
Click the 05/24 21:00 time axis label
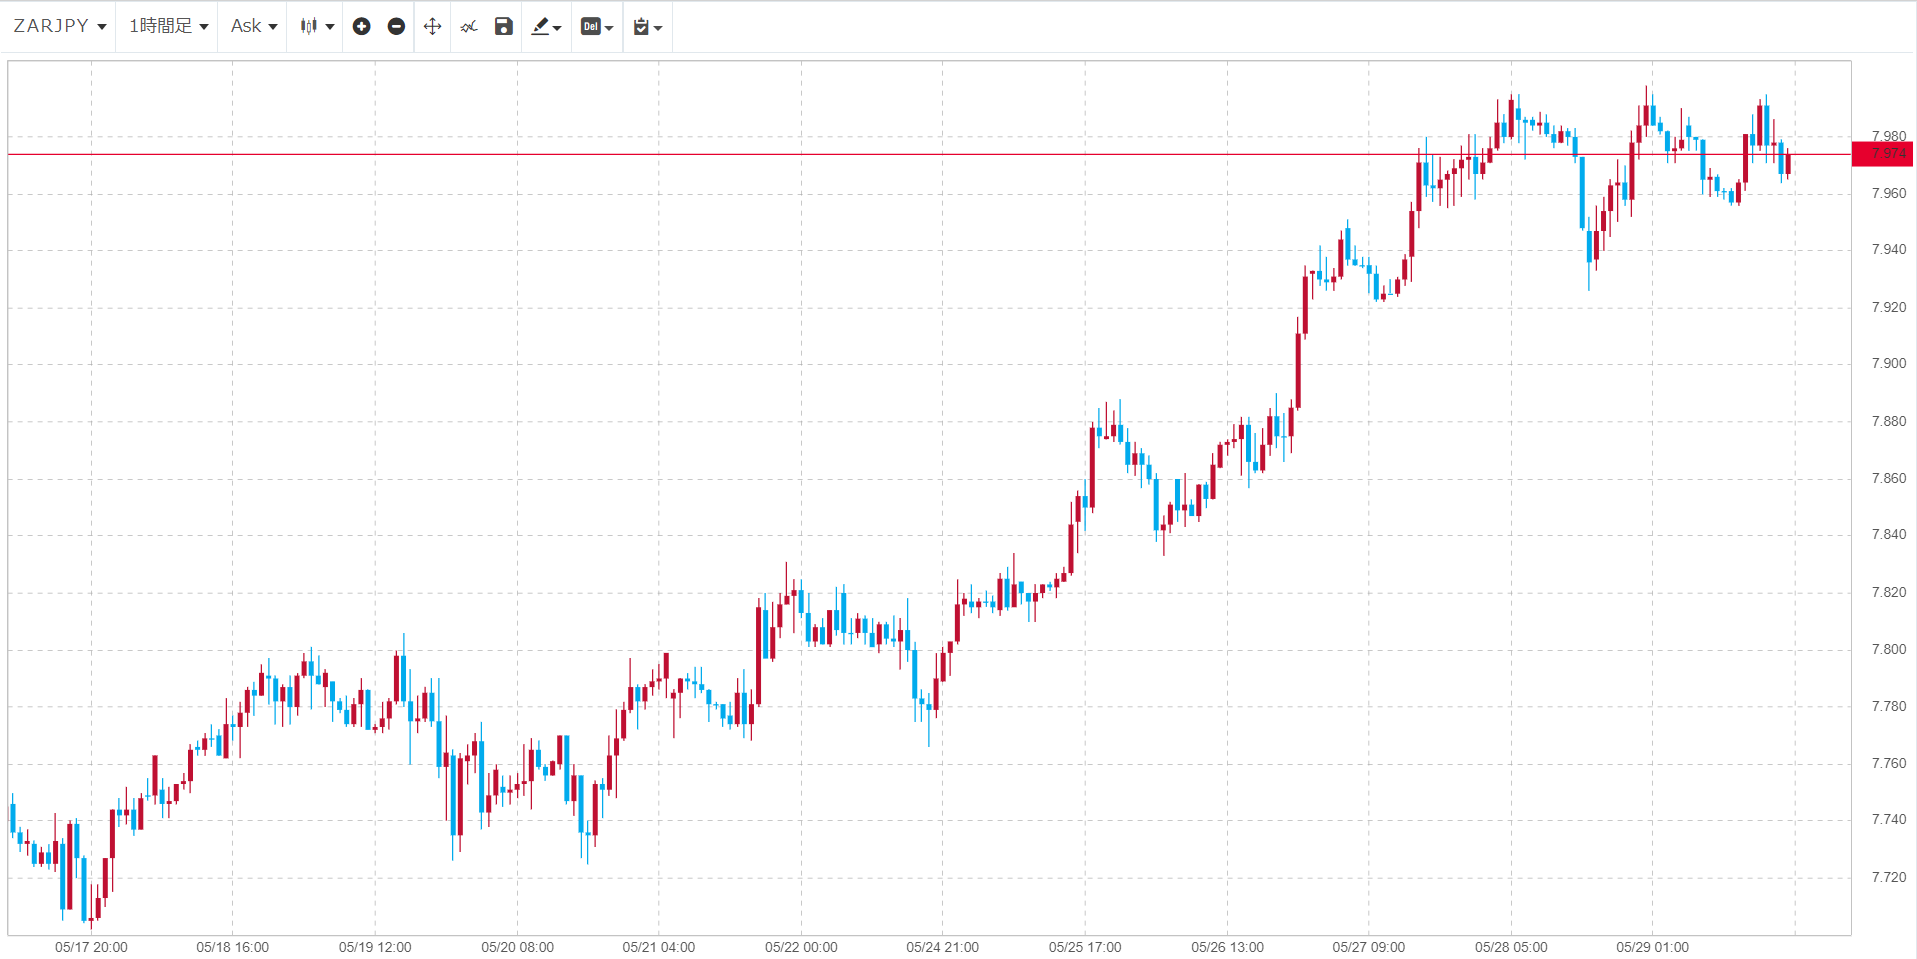click(943, 947)
